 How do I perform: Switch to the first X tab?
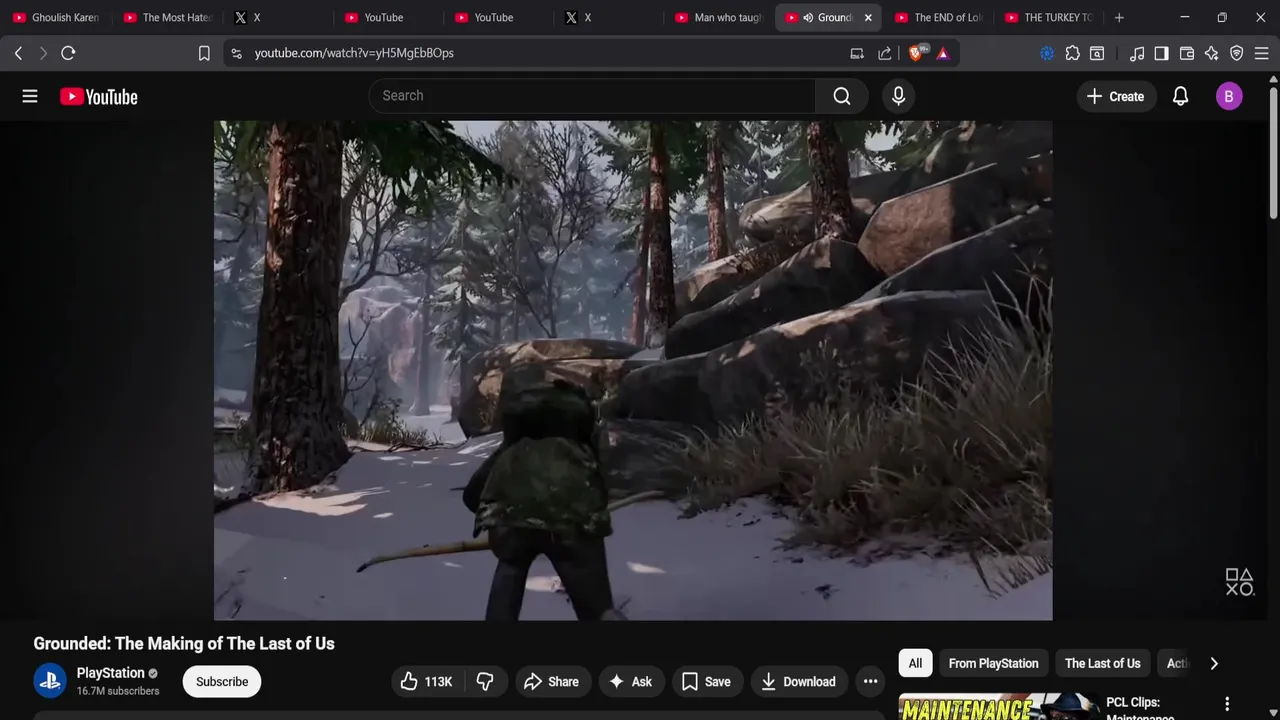pyautogui.click(x=278, y=17)
